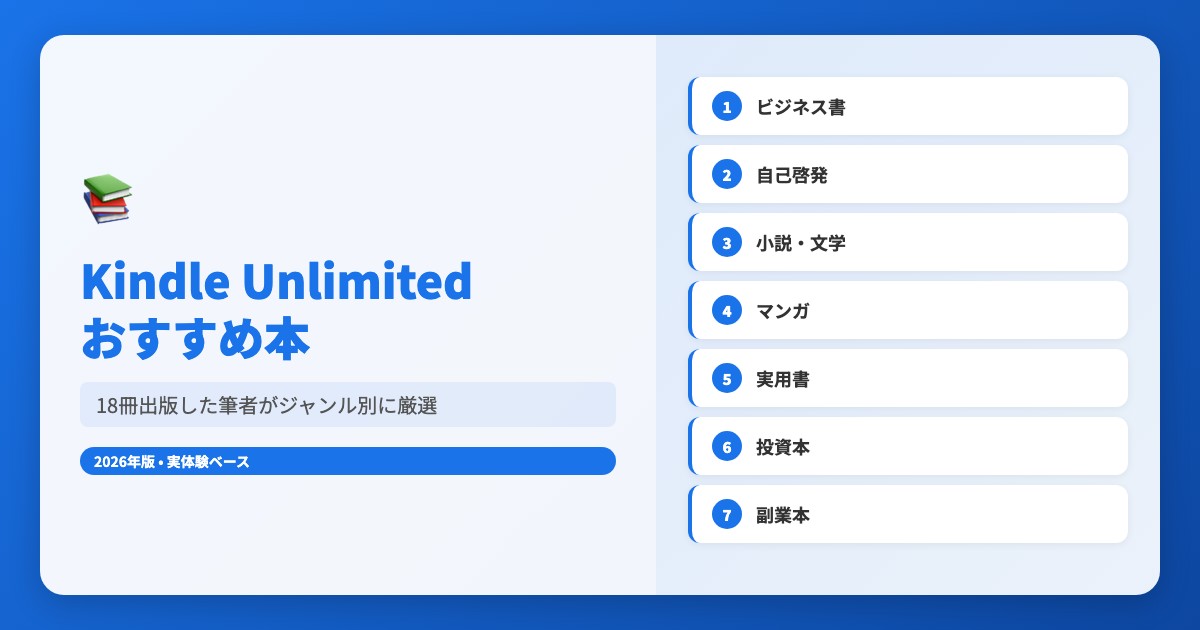The width and height of the screenshot is (1200, 630).
Task: Click the number 7 circle badge
Action: pyautogui.click(x=727, y=514)
